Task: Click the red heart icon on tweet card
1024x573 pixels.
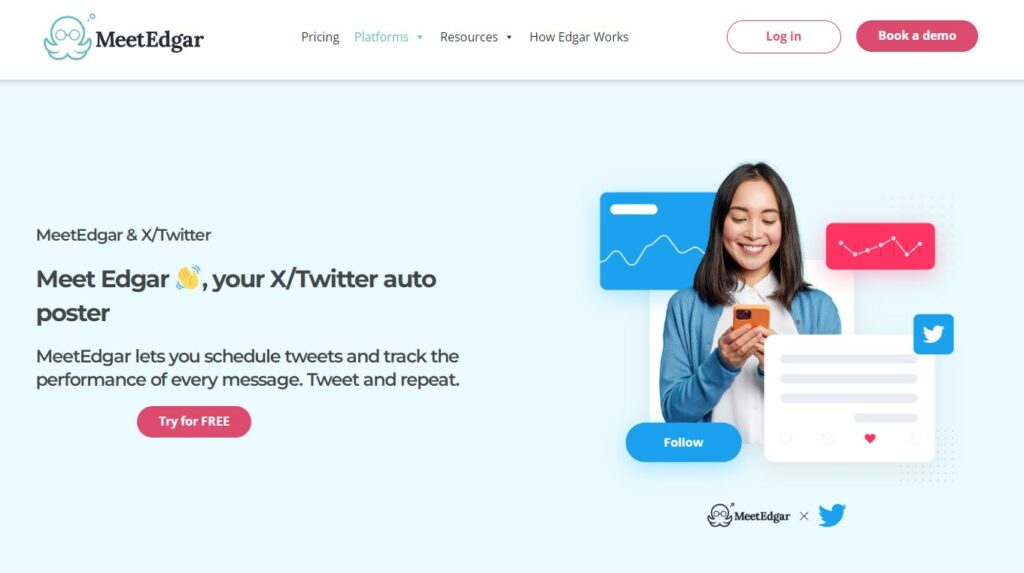Action: click(870, 438)
